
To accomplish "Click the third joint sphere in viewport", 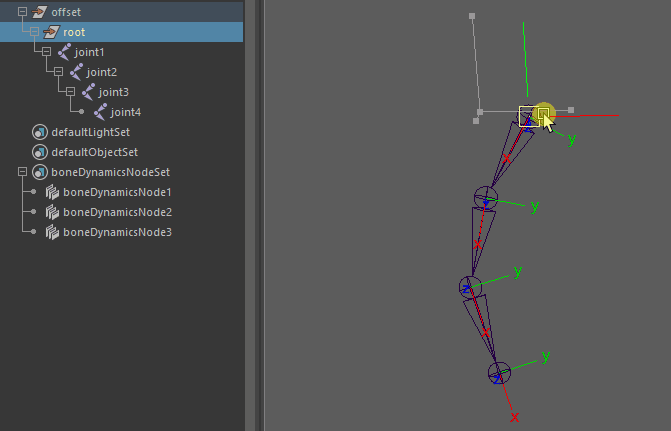I will coord(470,287).
